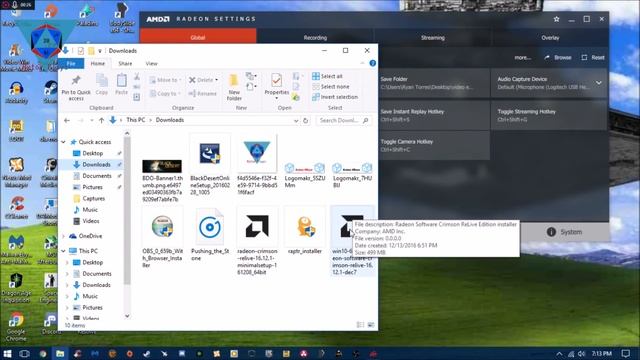Image resolution: width=640 pixels, height=360 pixels.
Task: Select the radeon-crimson-relive minimalsetup file
Action: coord(257,241)
